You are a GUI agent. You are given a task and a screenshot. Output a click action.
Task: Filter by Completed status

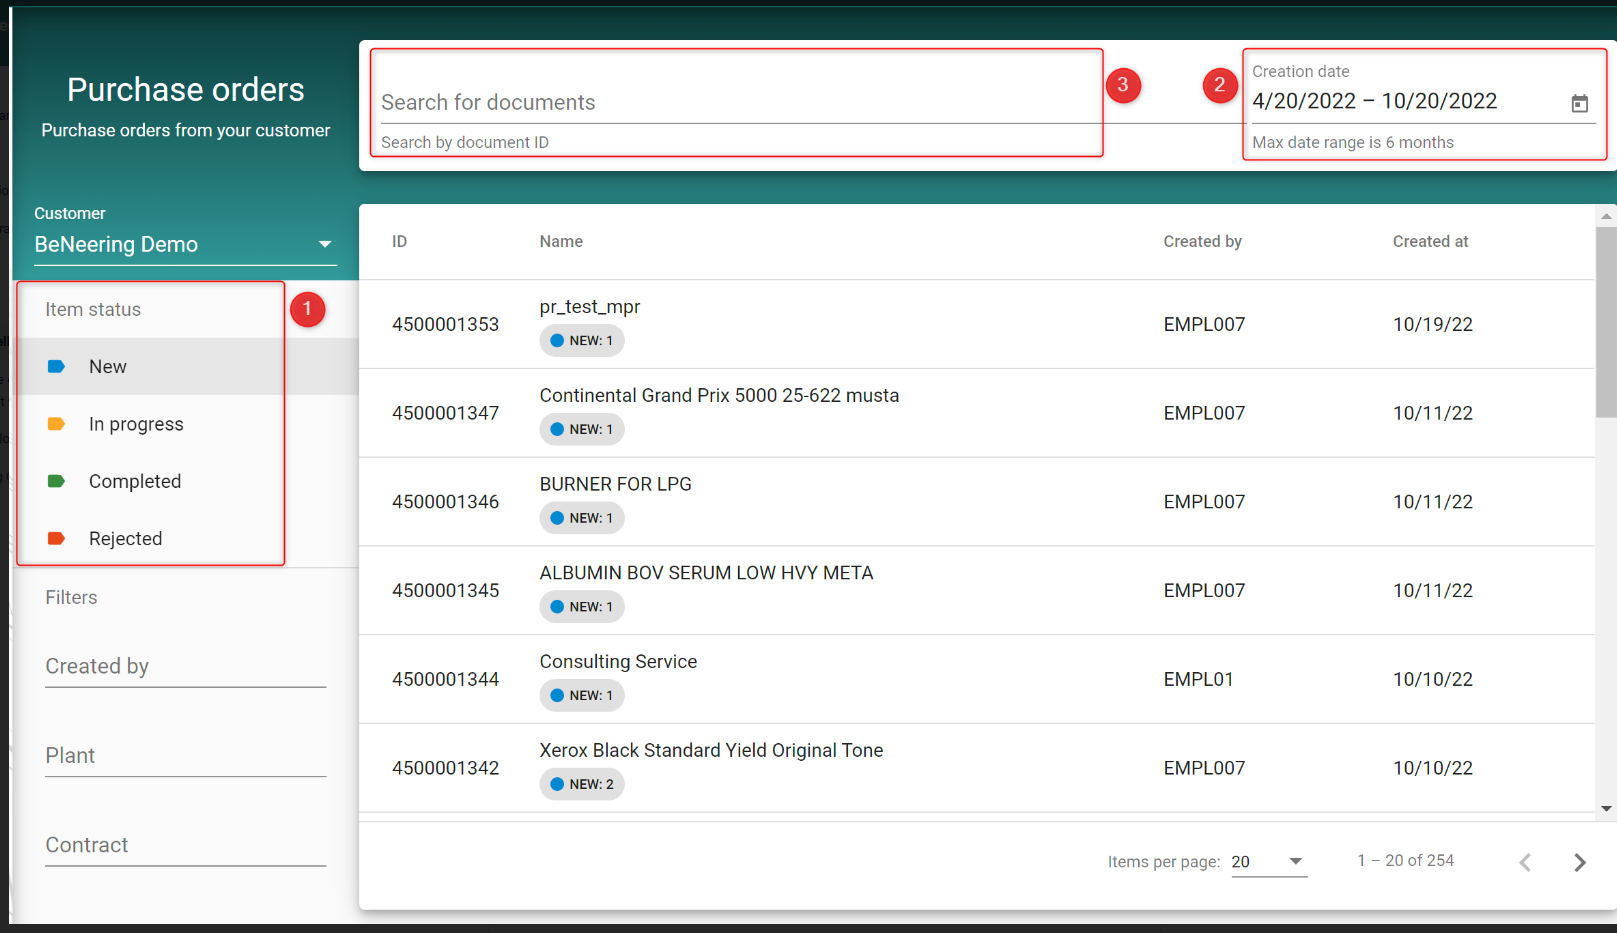(x=135, y=481)
